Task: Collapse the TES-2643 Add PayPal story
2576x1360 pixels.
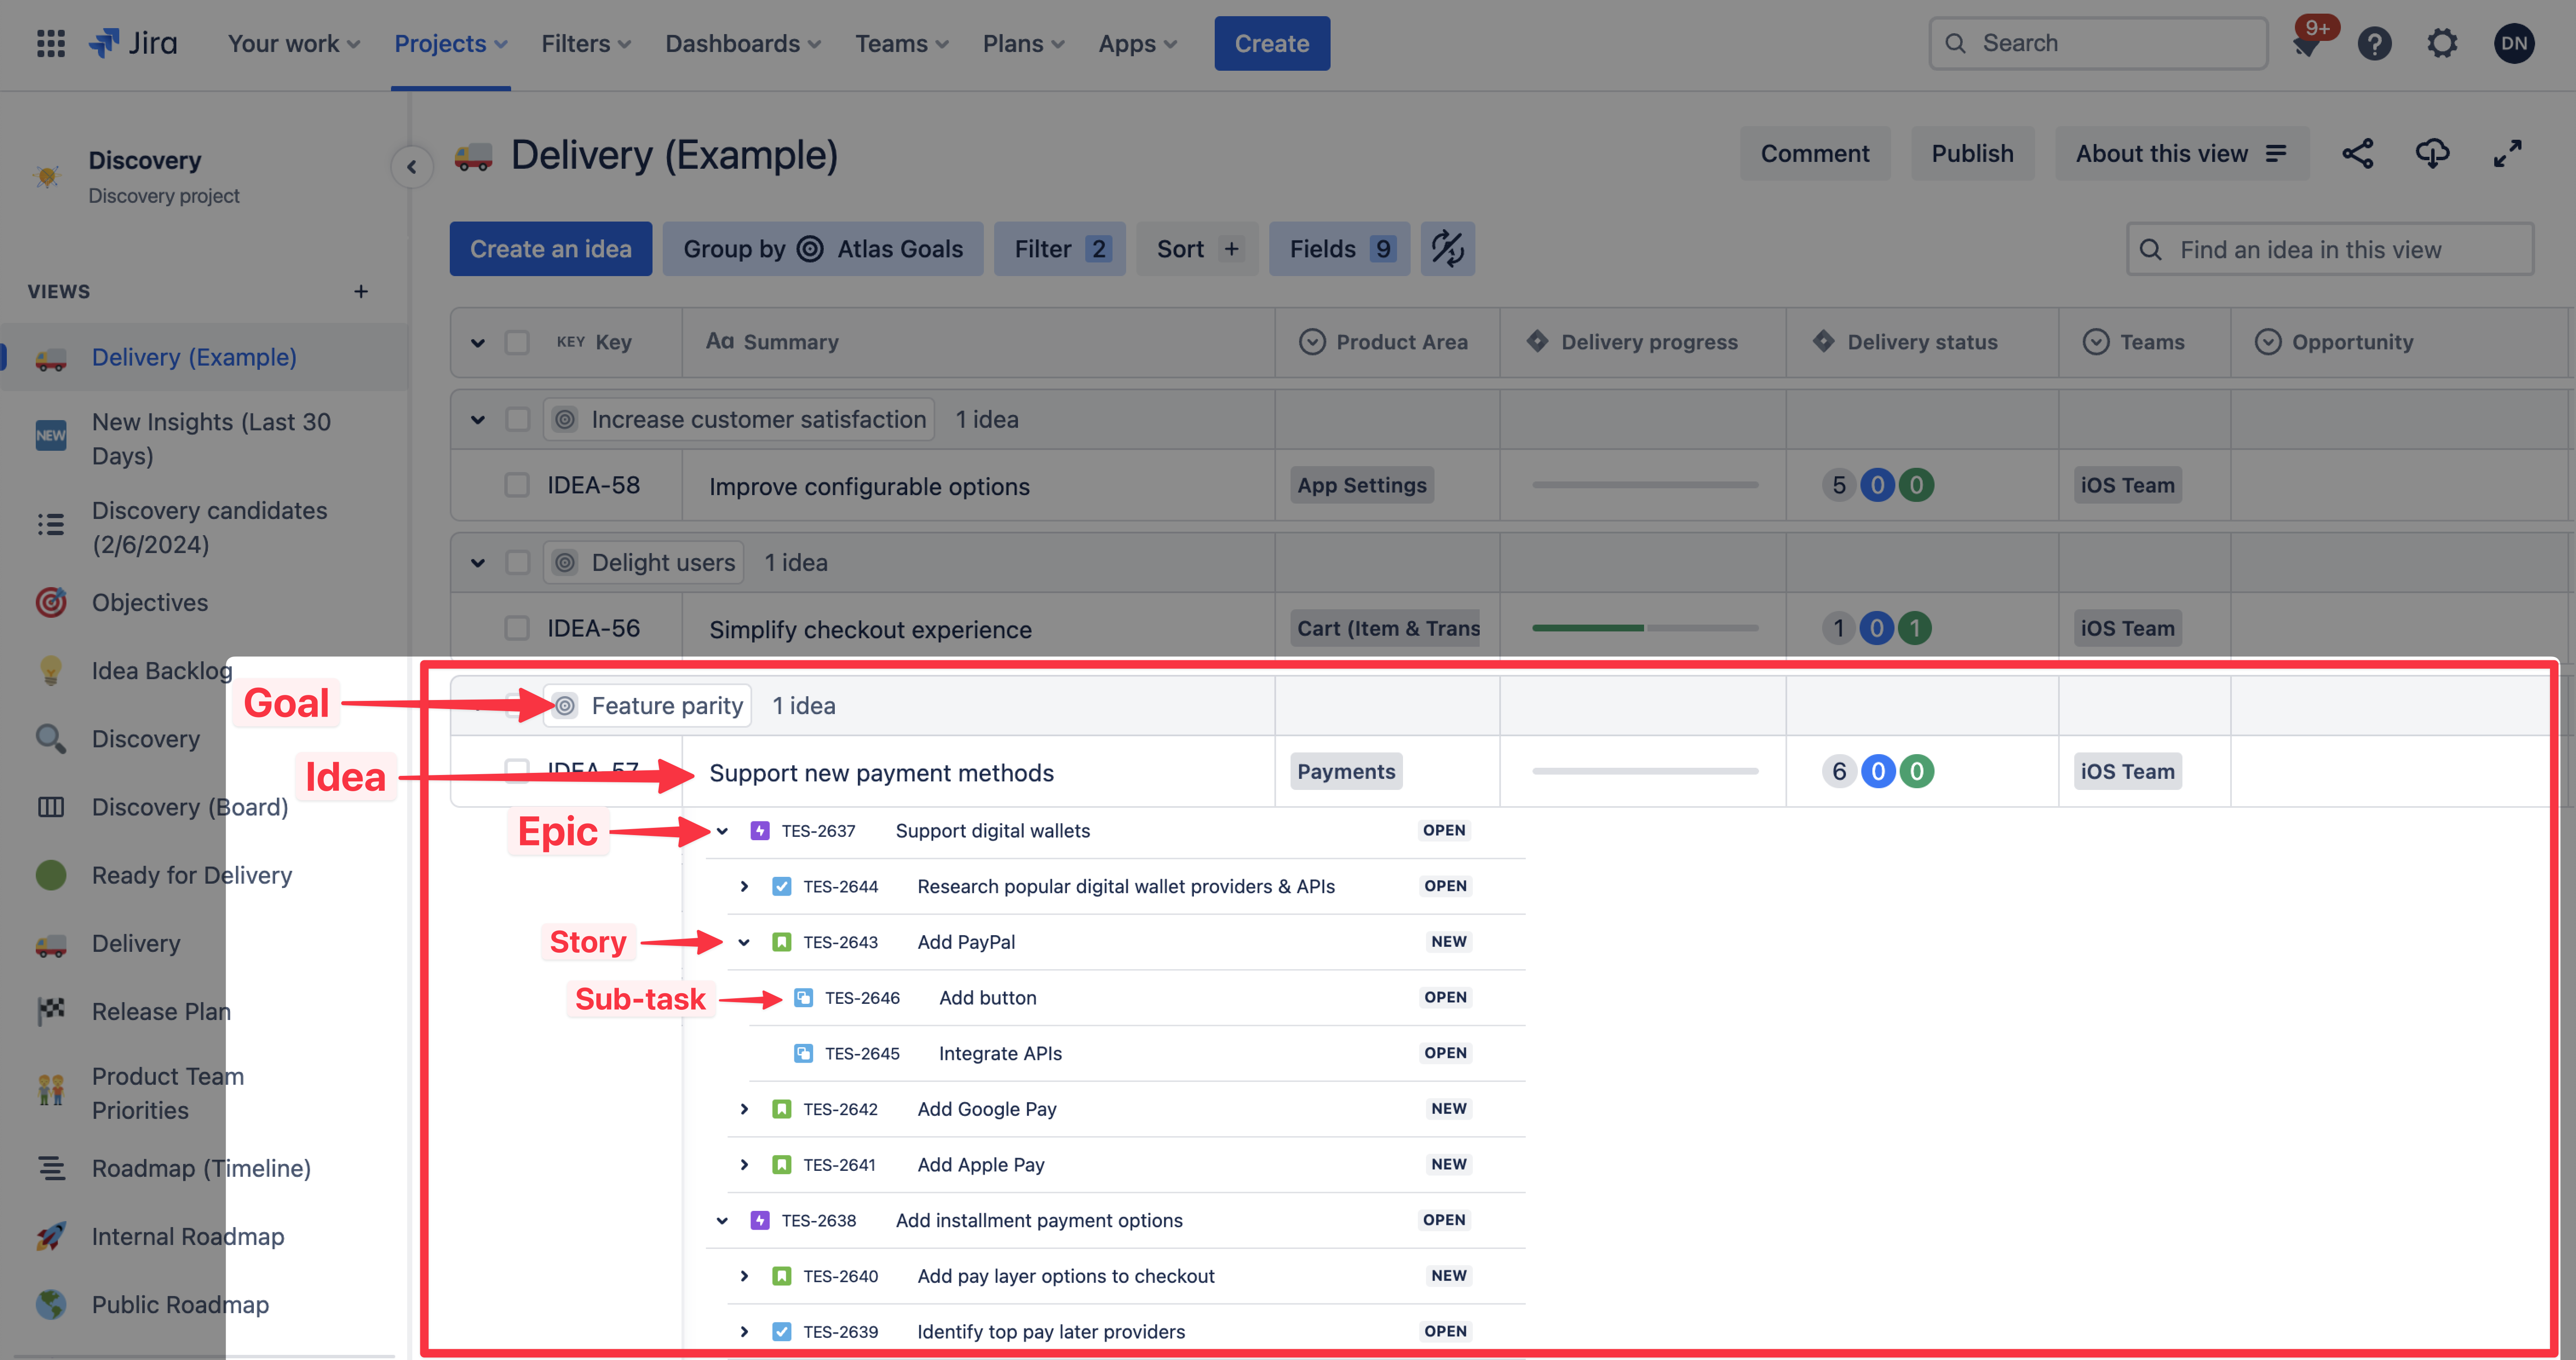Action: 744,942
